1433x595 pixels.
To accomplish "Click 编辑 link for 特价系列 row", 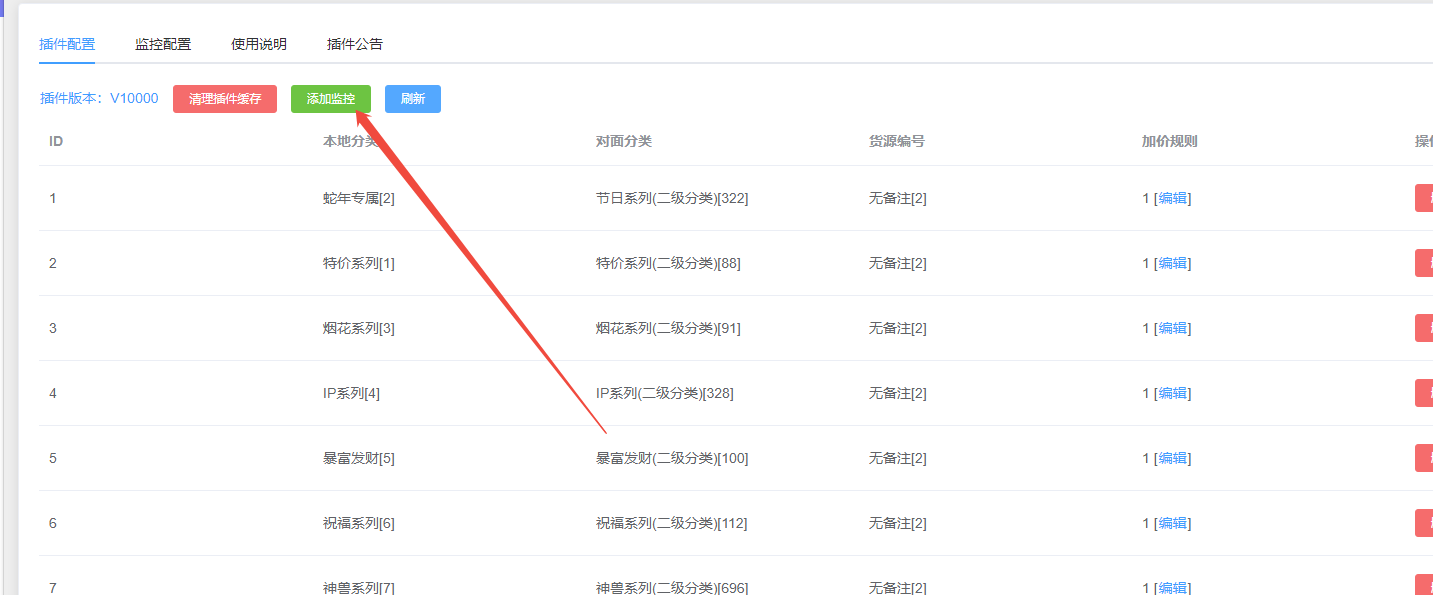I will click(x=1173, y=263).
